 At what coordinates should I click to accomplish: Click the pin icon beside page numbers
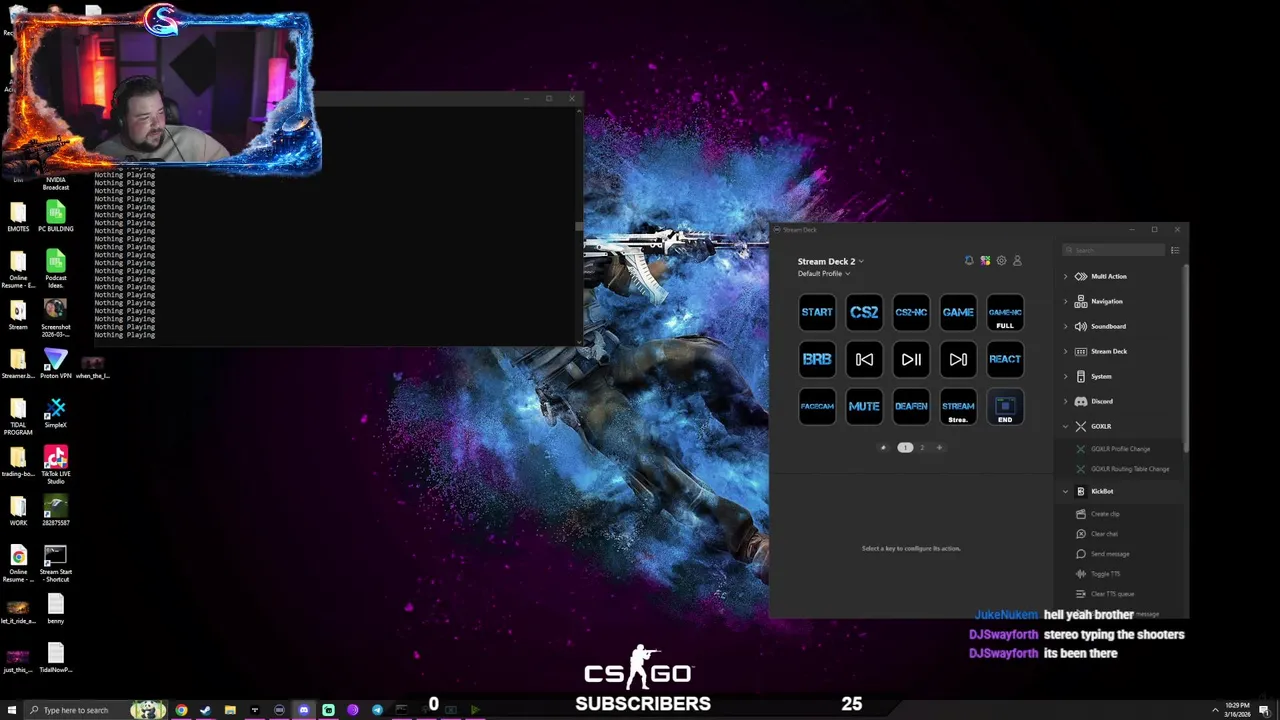click(x=883, y=447)
